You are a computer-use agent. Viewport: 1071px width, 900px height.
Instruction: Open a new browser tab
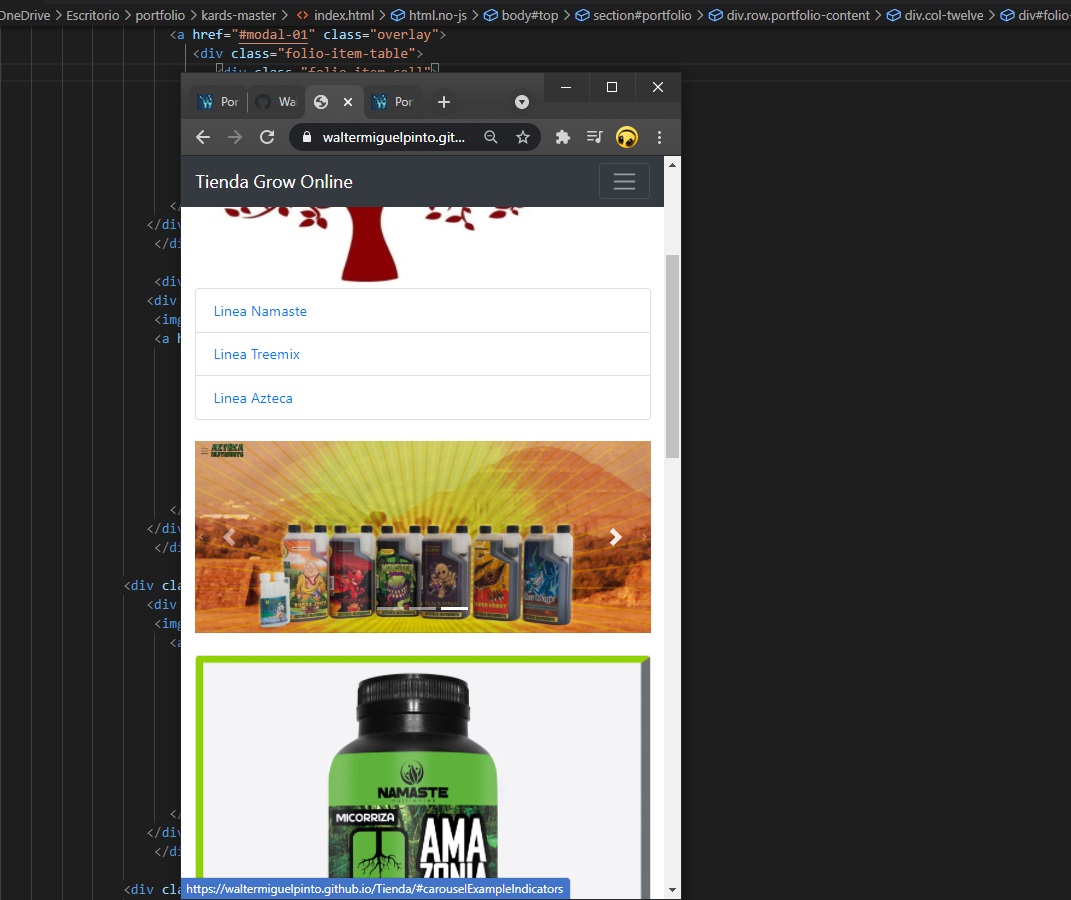click(x=444, y=102)
